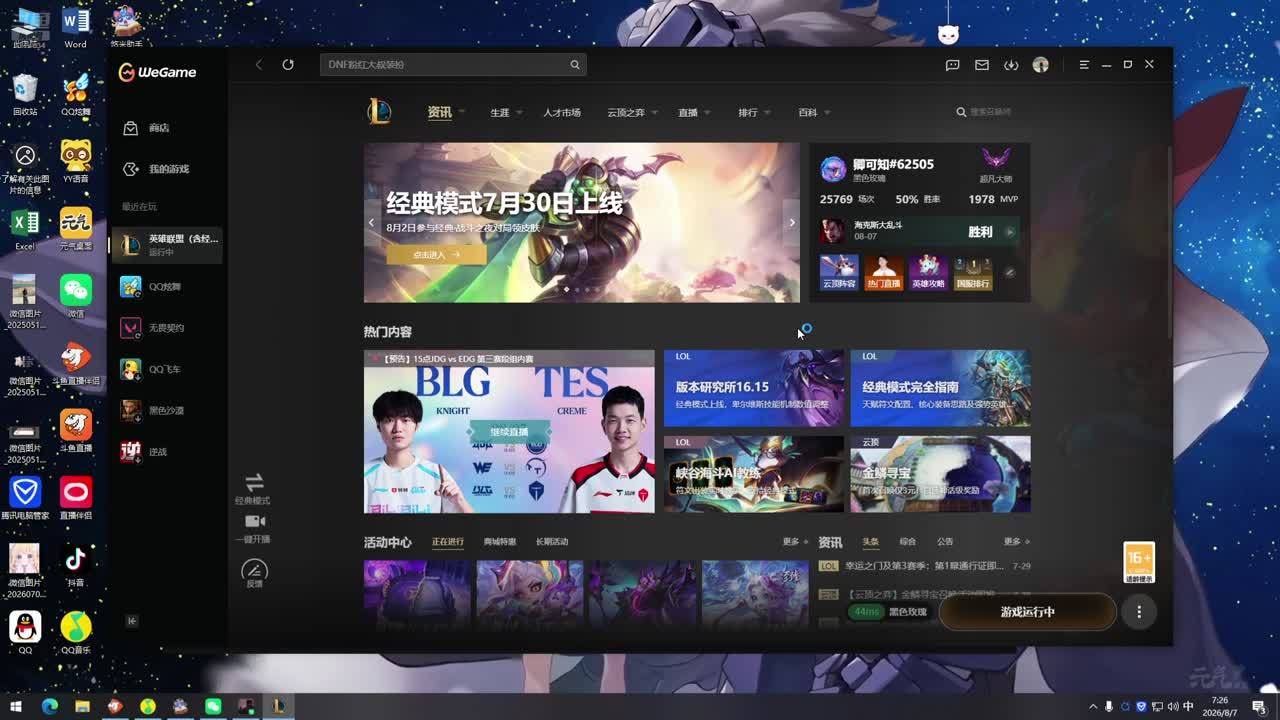Click the 经典模式 switch icon
The image size is (1280, 720).
point(254,482)
